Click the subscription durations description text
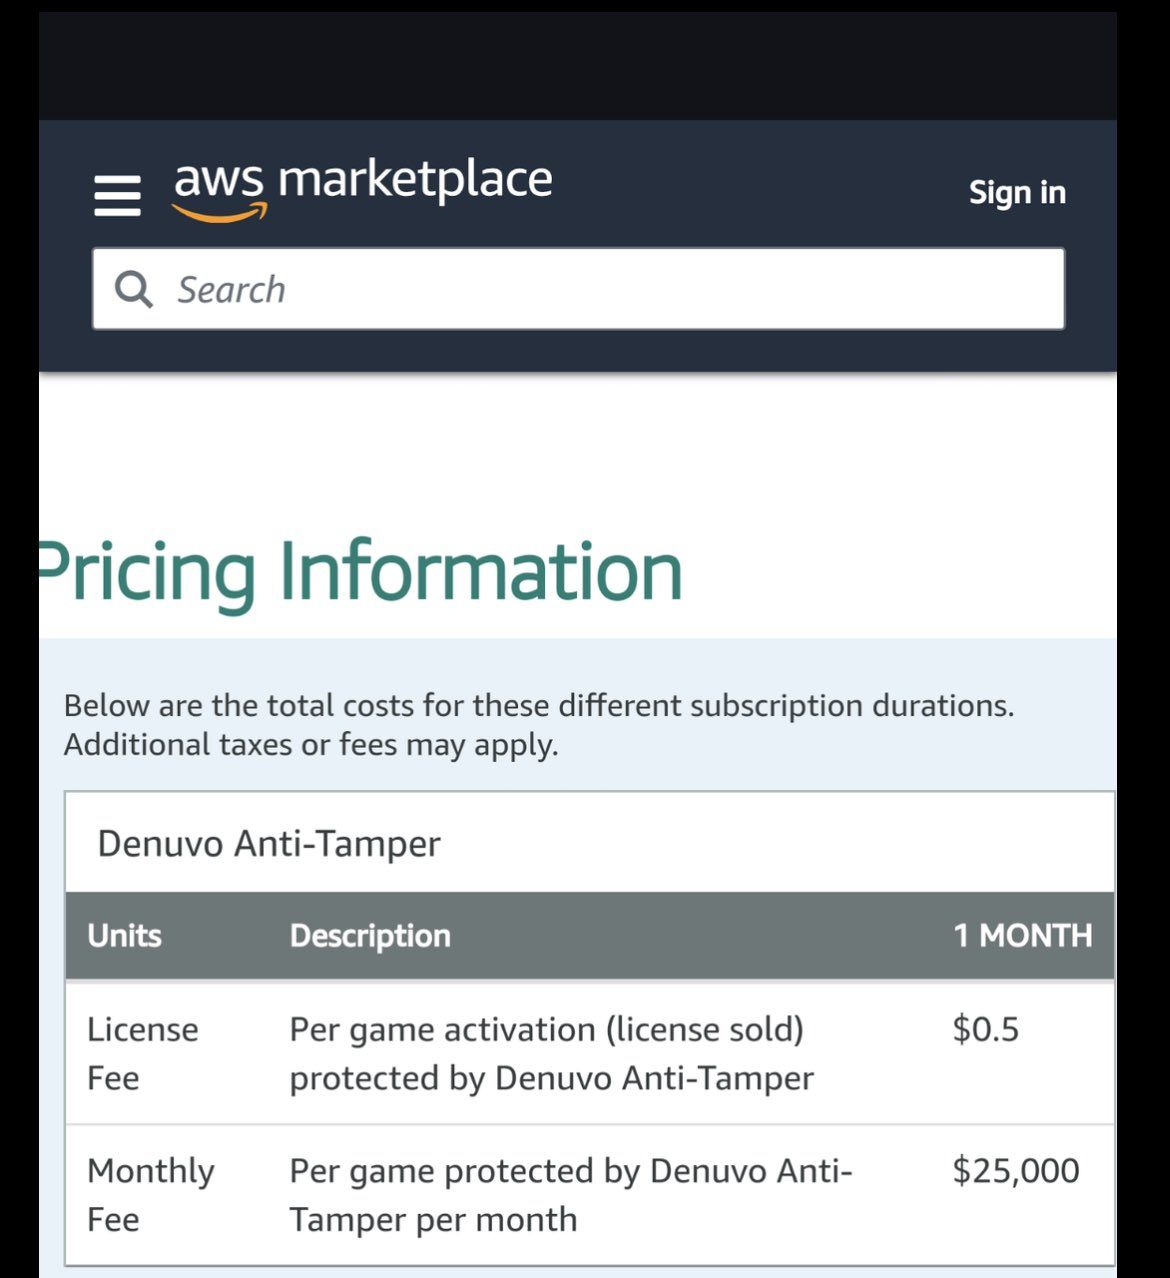This screenshot has width=1170, height=1278. [538, 706]
